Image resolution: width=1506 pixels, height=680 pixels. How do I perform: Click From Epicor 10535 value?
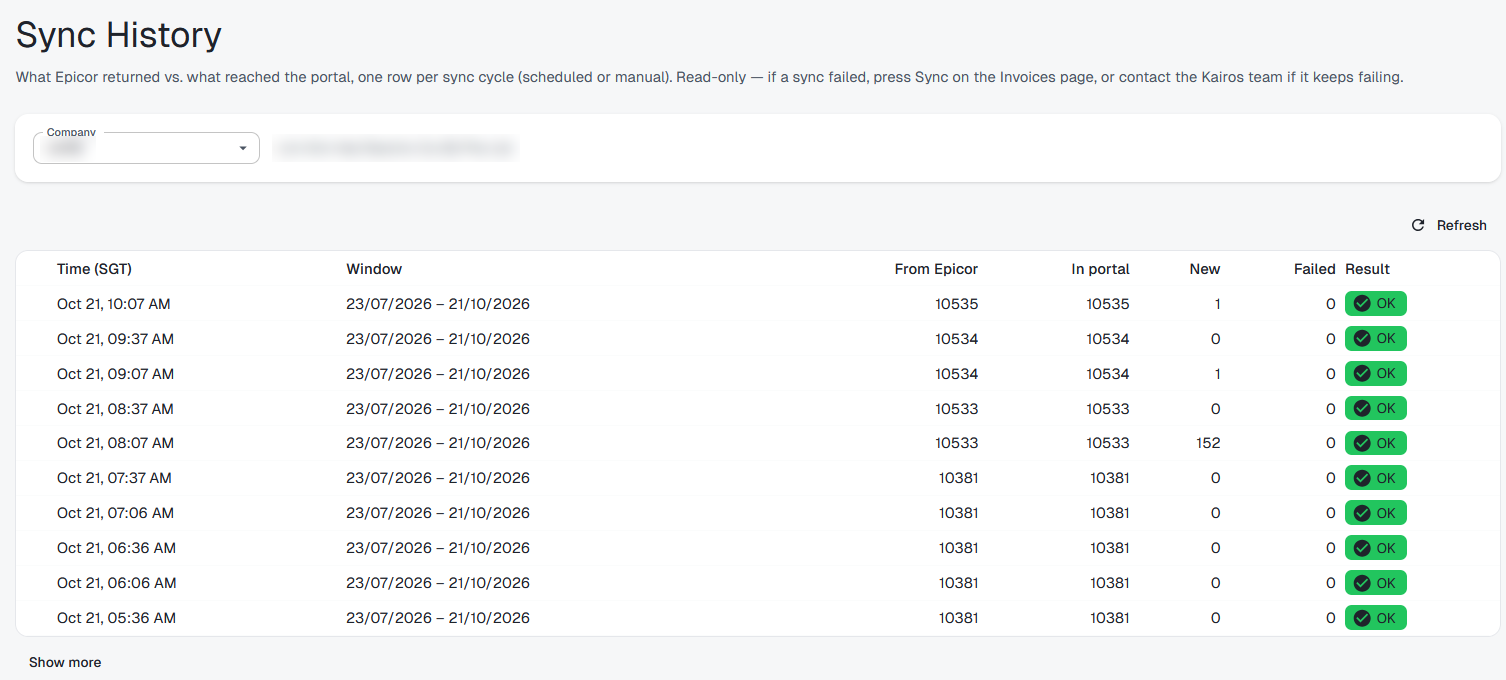coord(957,304)
